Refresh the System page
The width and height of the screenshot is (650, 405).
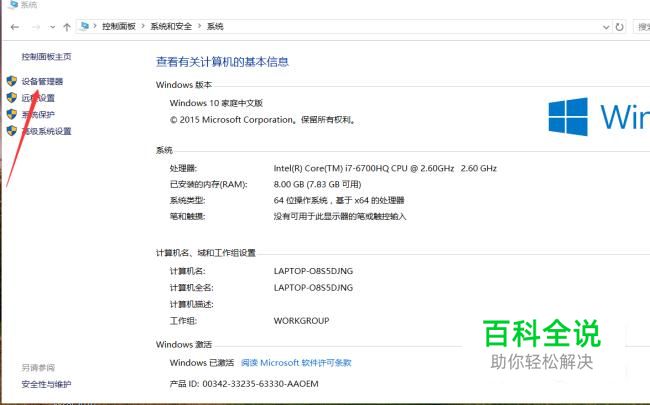619,27
